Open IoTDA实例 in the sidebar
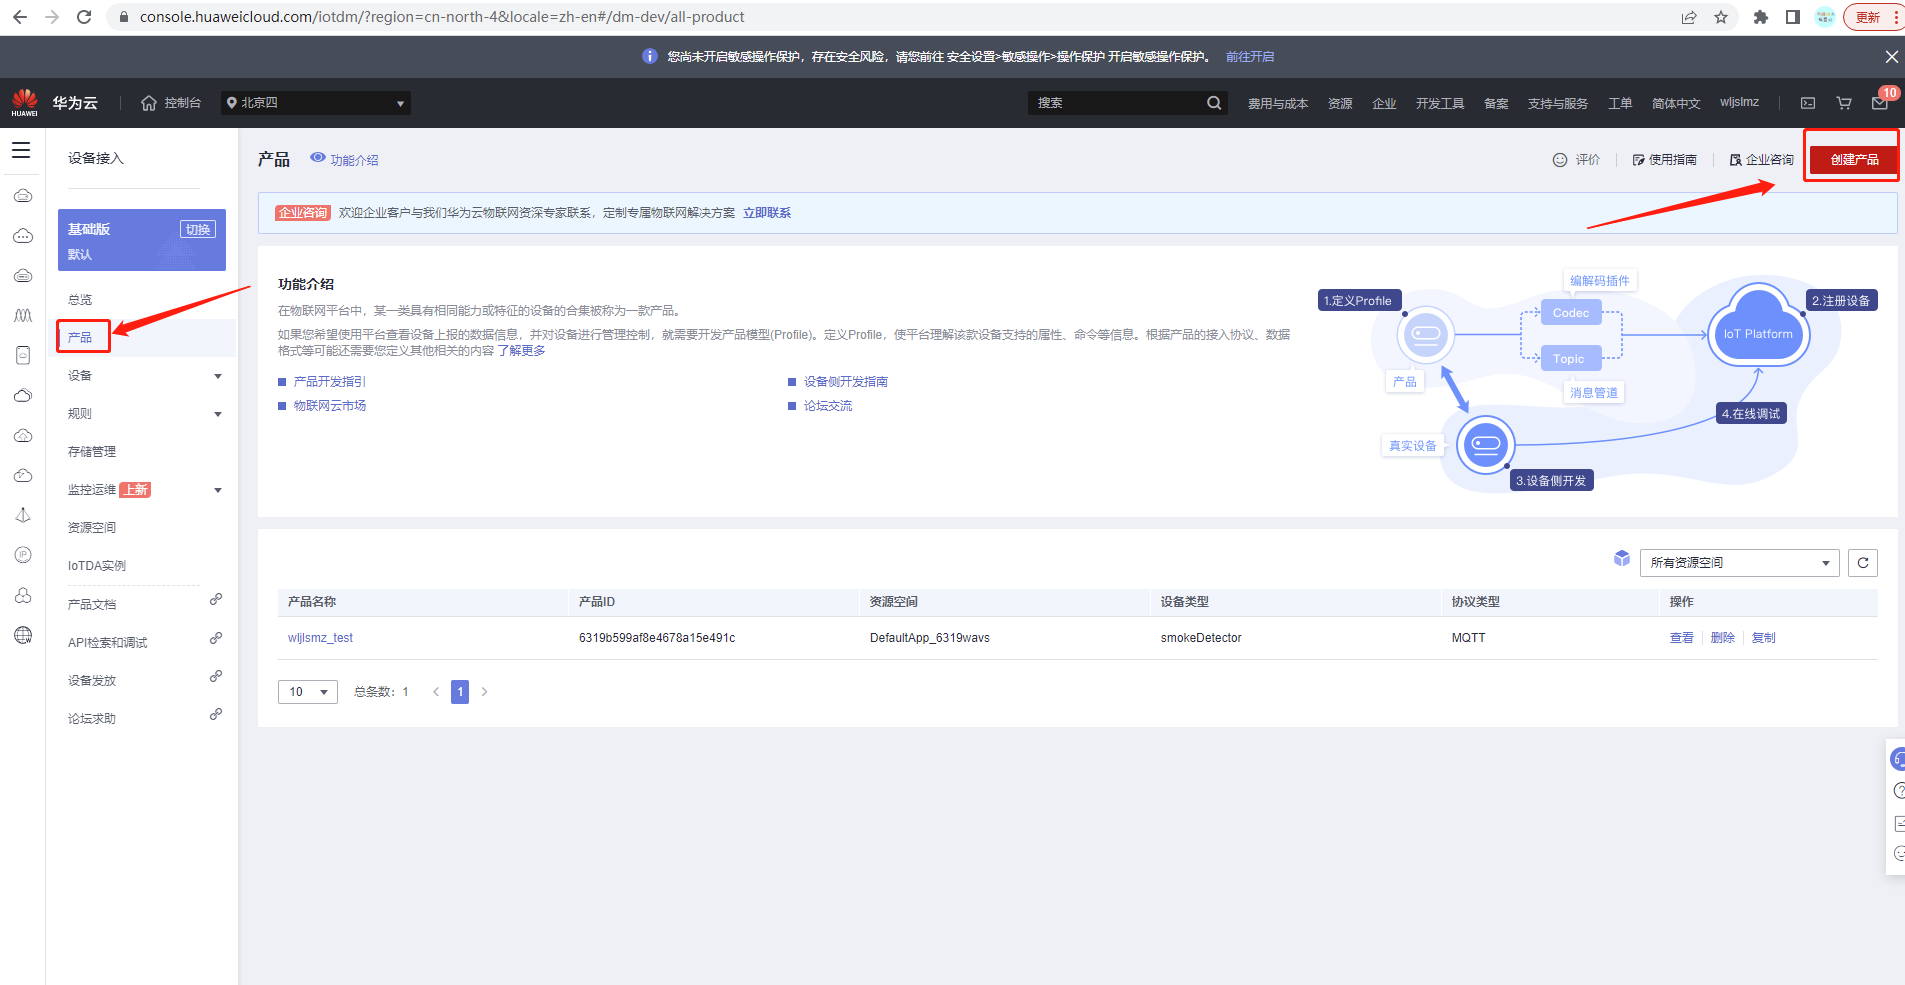Image resolution: width=1905 pixels, height=985 pixels. (97, 566)
